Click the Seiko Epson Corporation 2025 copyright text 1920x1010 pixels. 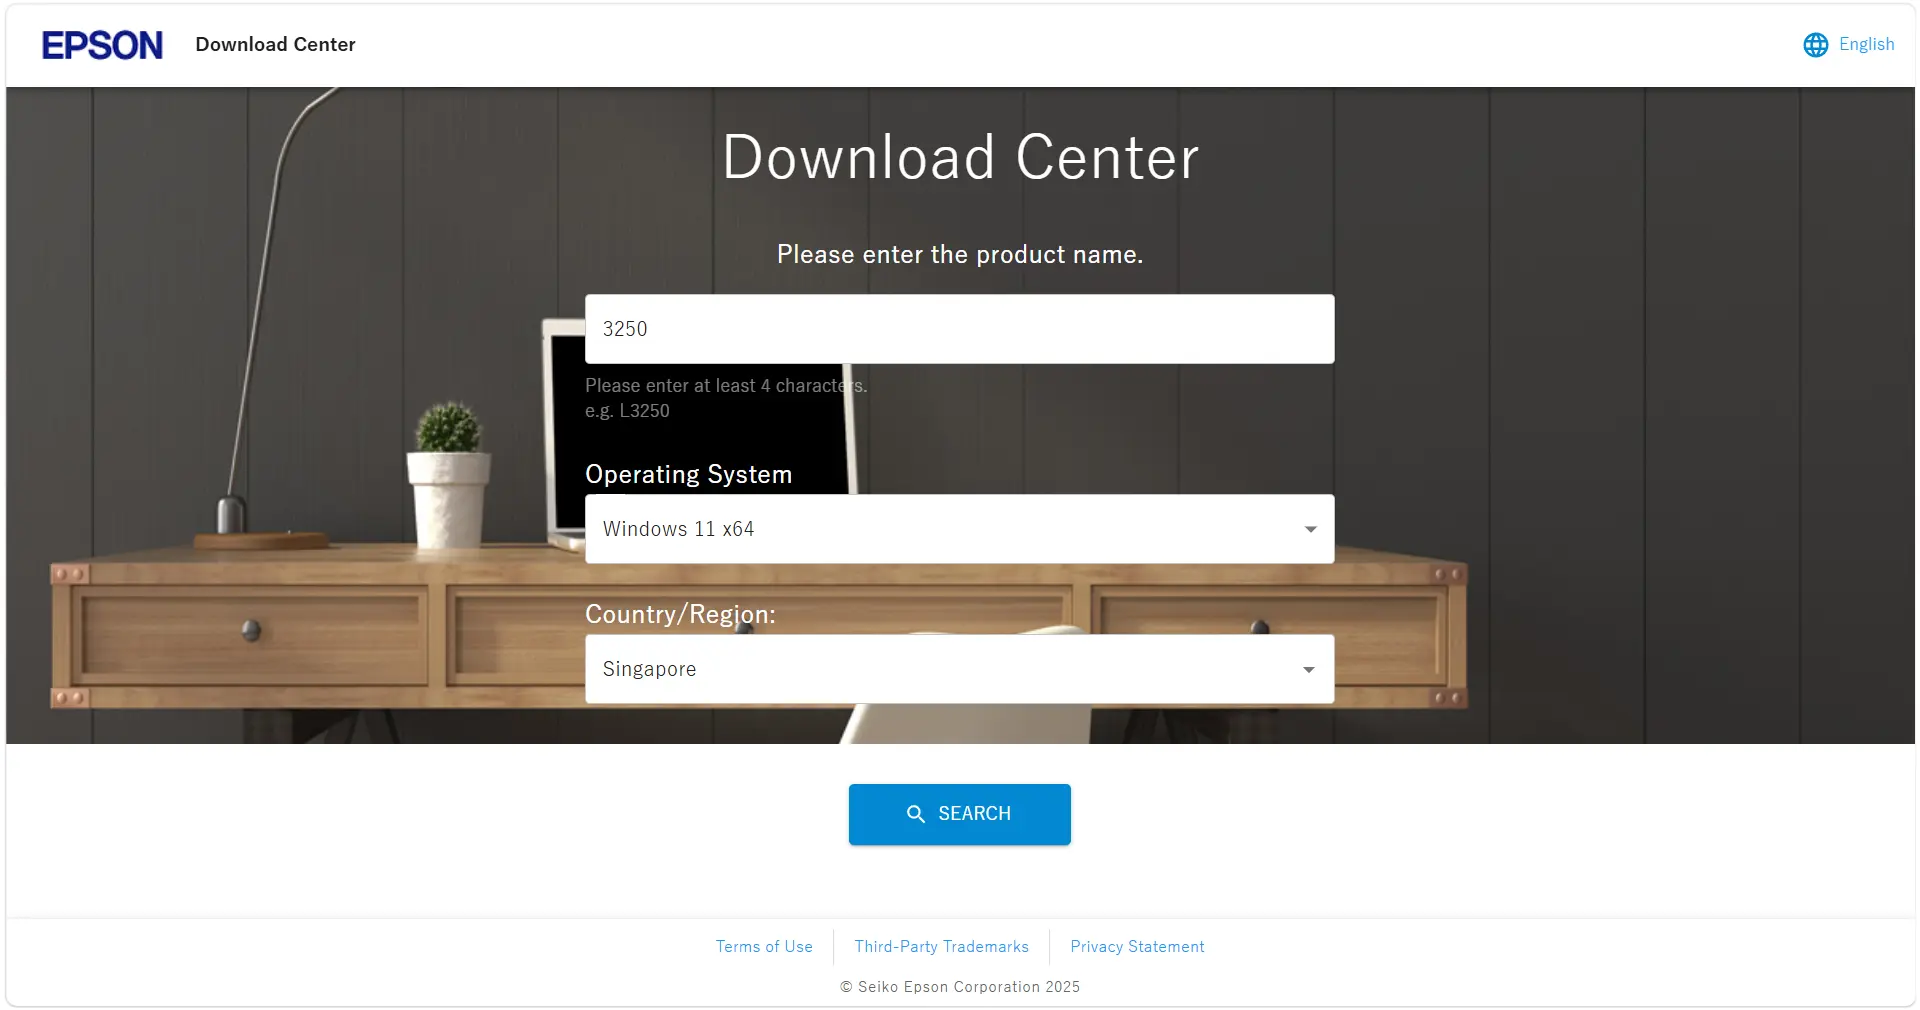click(x=959, y=987)
